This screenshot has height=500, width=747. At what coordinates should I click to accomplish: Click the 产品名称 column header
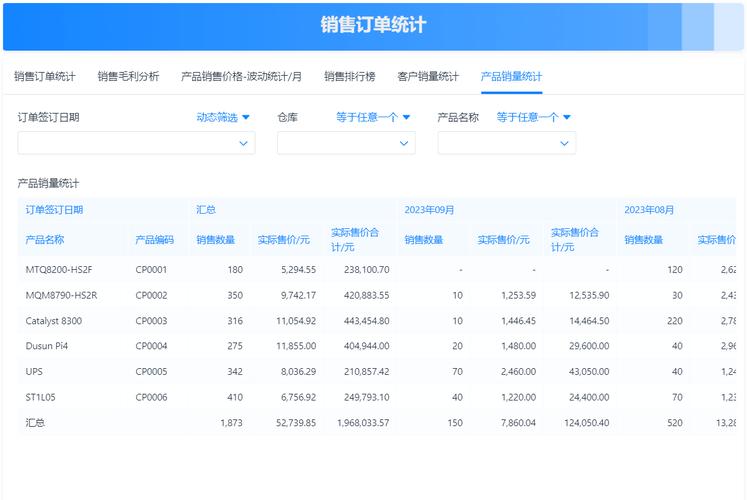point(45,240)
